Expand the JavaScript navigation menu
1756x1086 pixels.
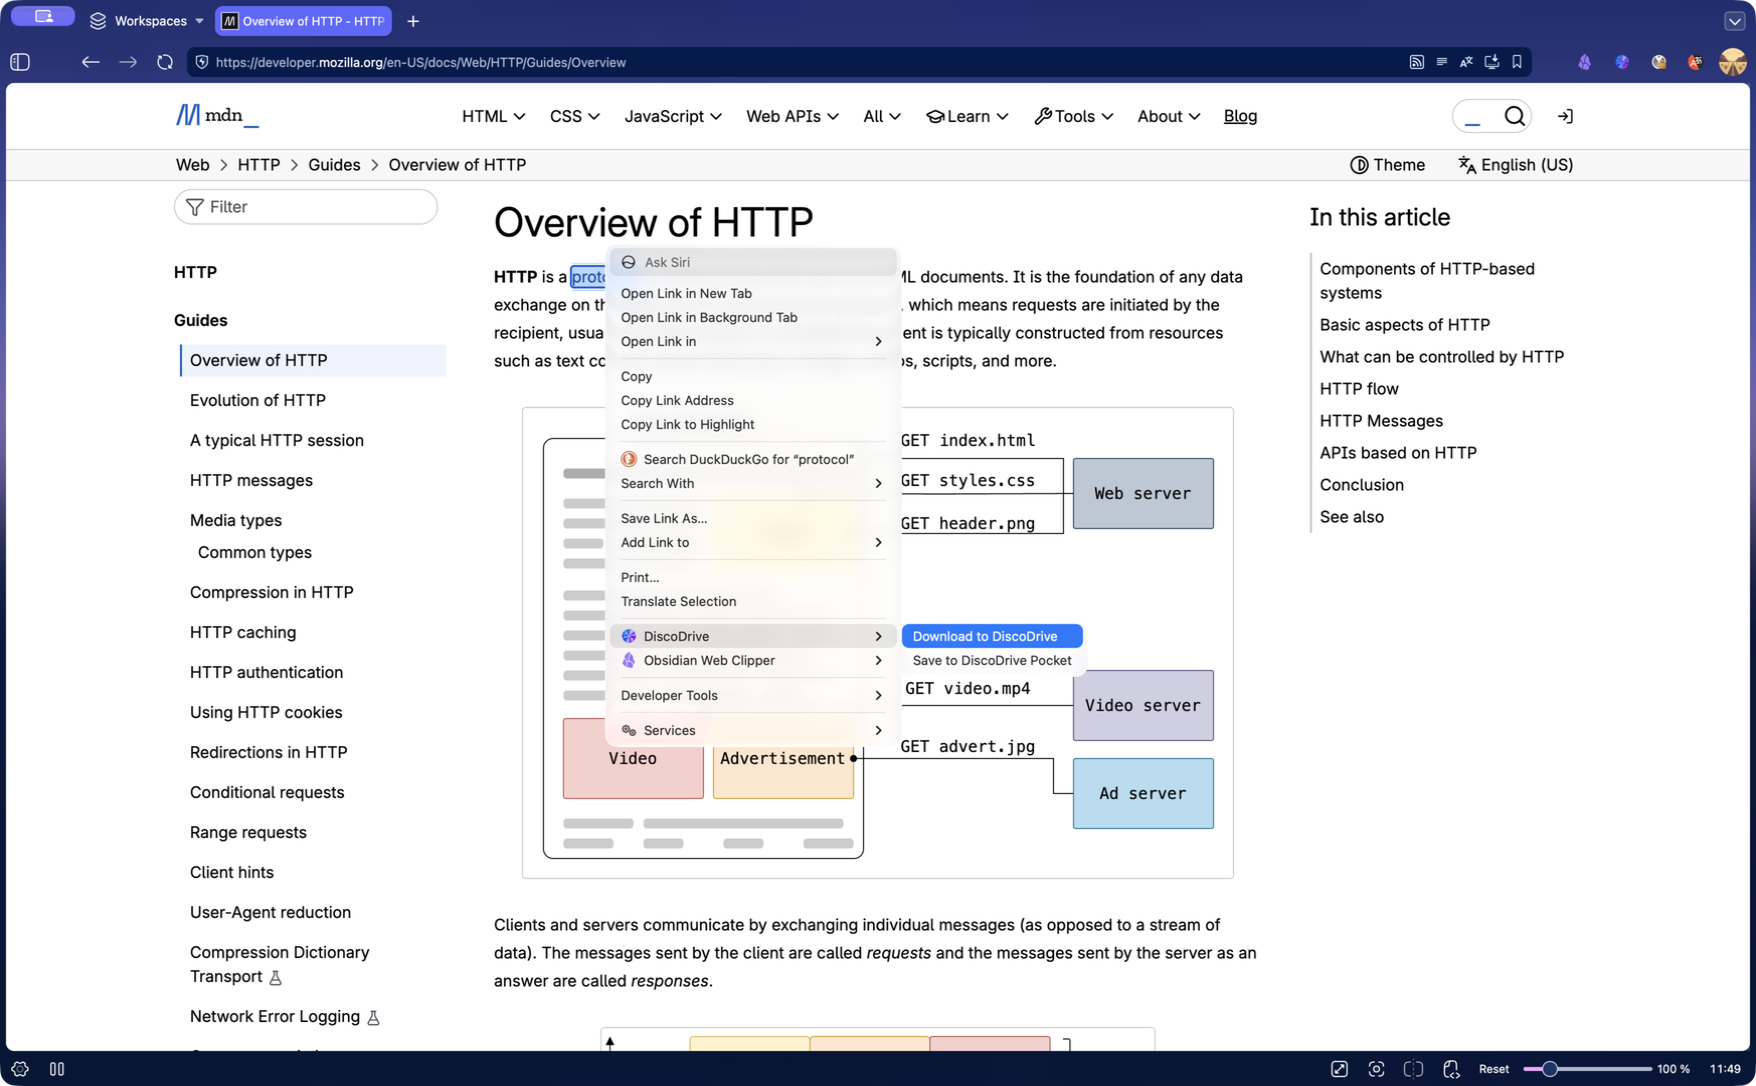point(673,116)
